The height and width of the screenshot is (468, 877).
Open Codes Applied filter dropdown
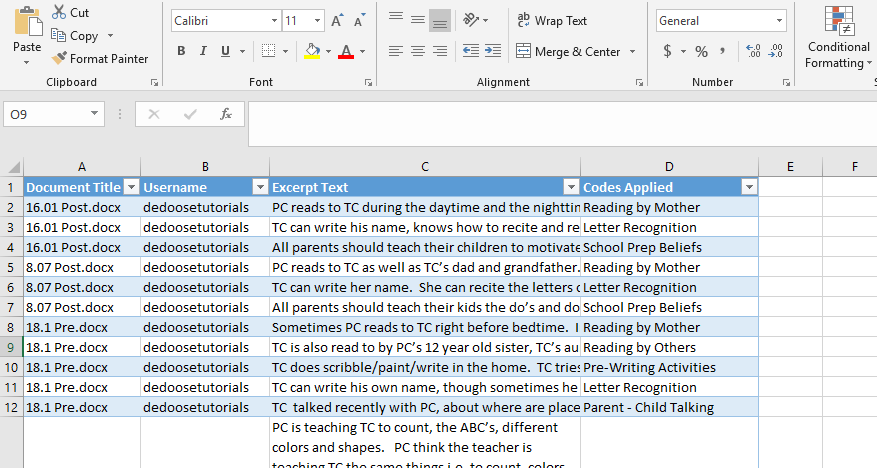(749, 187)
